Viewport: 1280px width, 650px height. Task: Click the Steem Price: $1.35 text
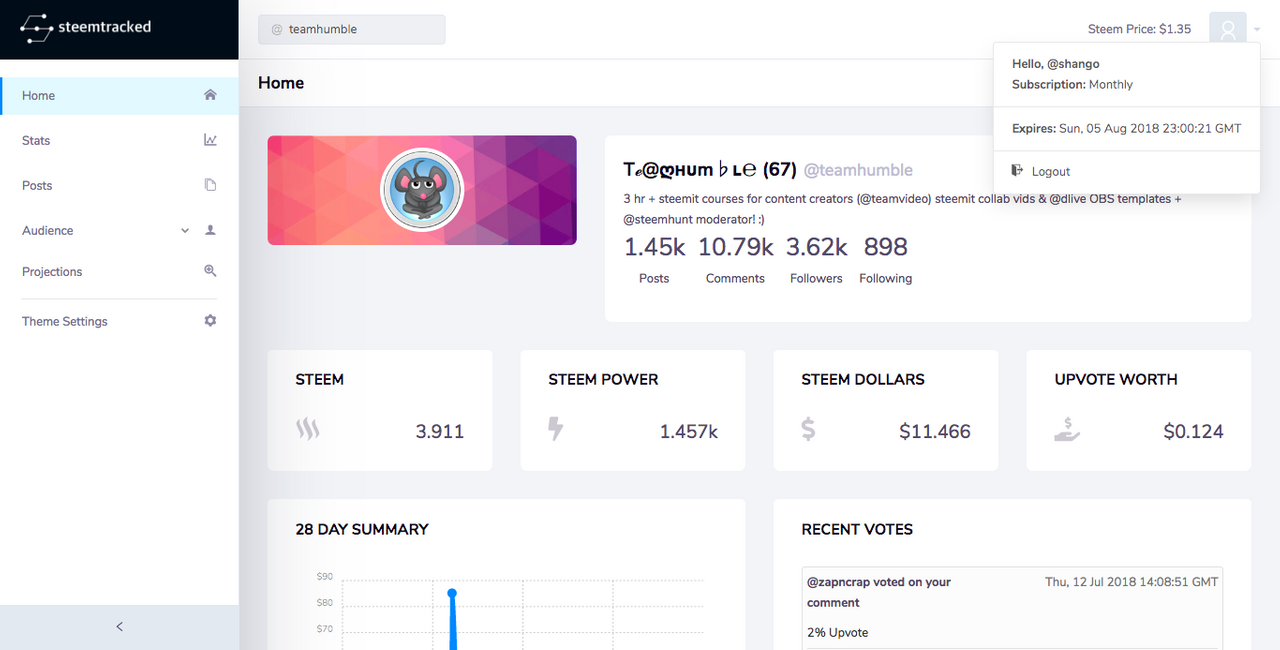1139,29
